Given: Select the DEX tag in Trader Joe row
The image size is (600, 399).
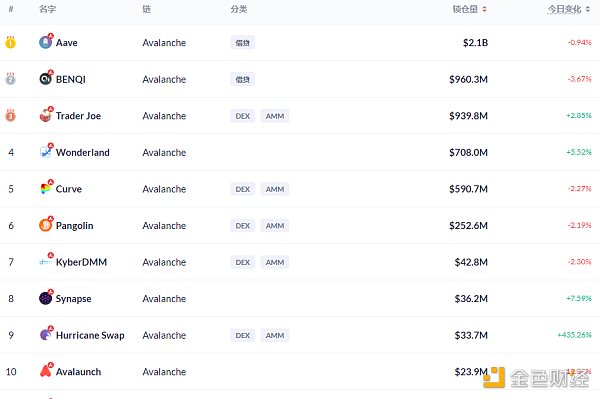Looking at the screenshot, I should [x=243, y=116].
